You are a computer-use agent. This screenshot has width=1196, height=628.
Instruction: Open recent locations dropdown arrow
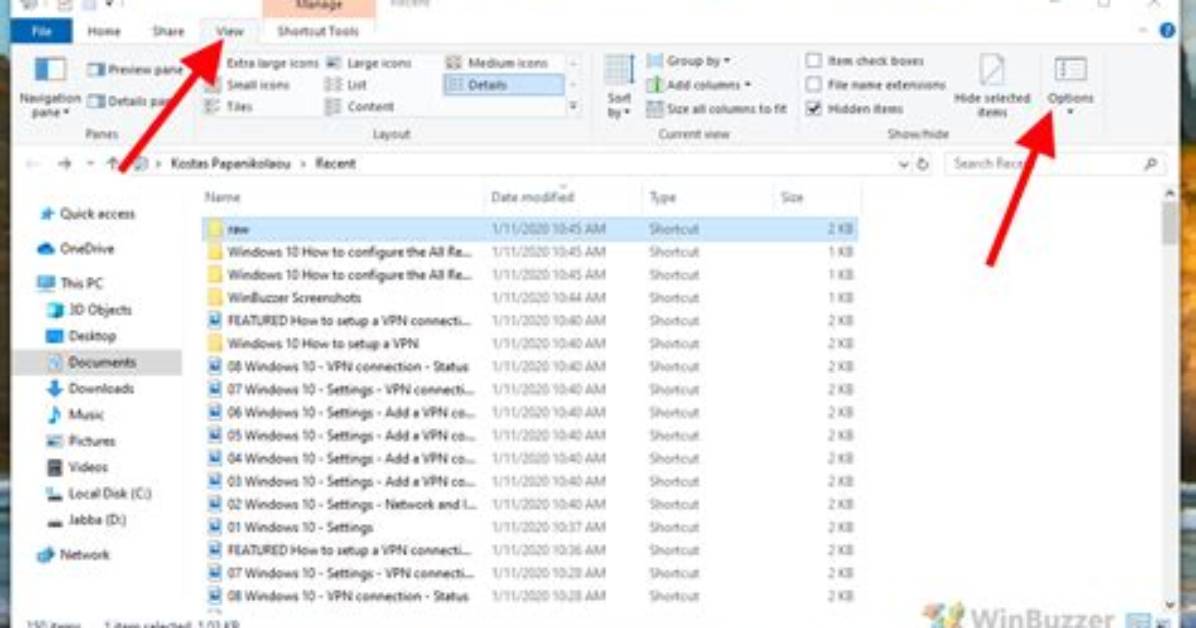(90, 163)
